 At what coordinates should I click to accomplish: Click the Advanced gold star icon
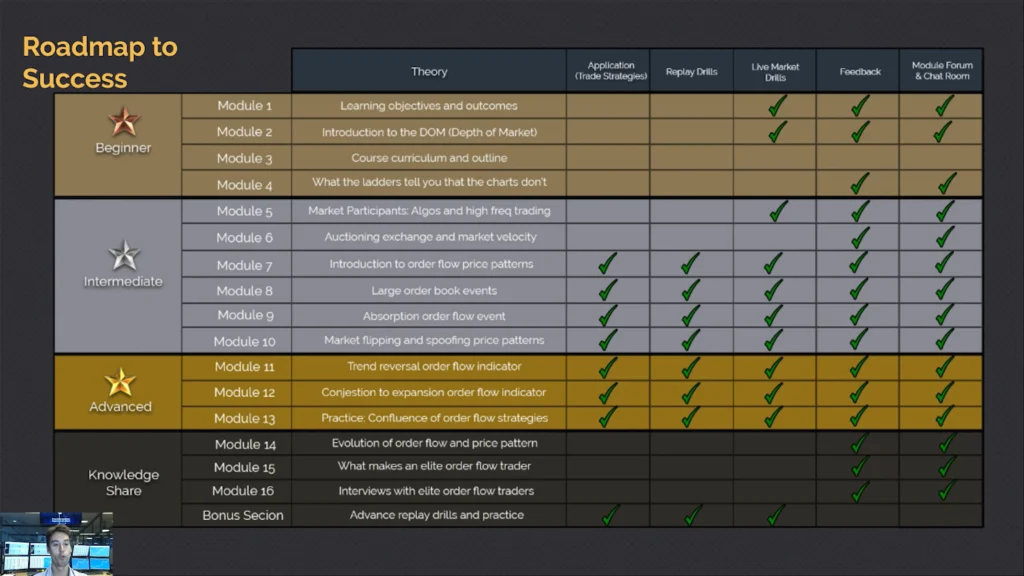120,382
